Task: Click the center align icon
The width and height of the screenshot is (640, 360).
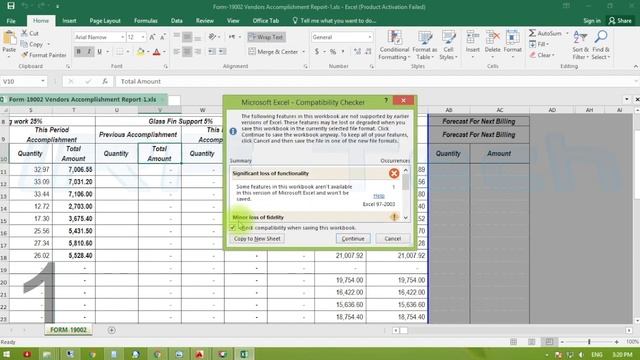Action: 187,52
